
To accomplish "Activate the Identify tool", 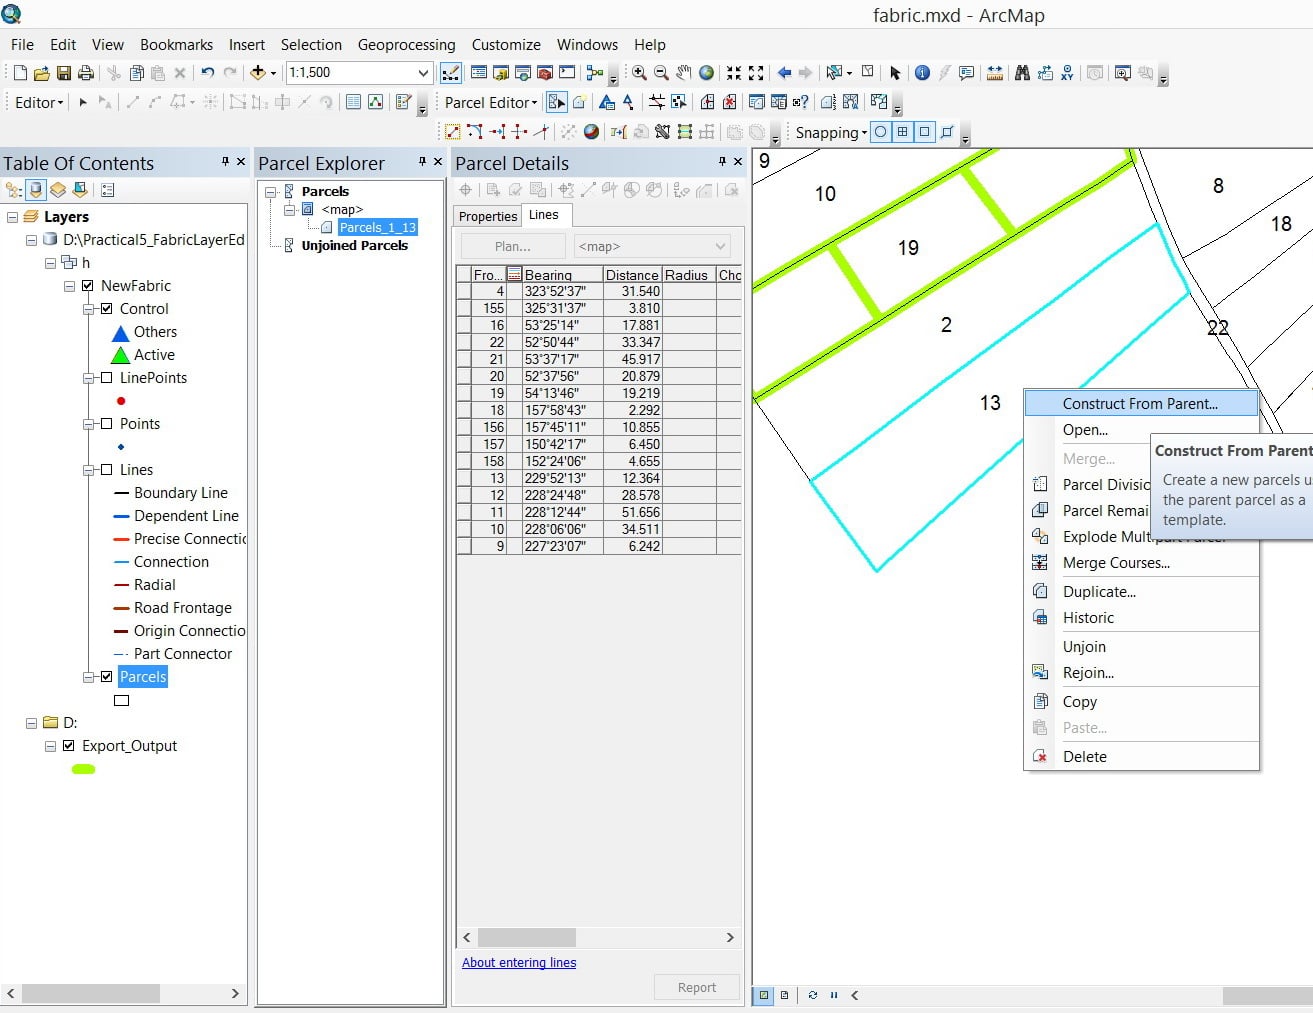I will [x=922, y=73].
